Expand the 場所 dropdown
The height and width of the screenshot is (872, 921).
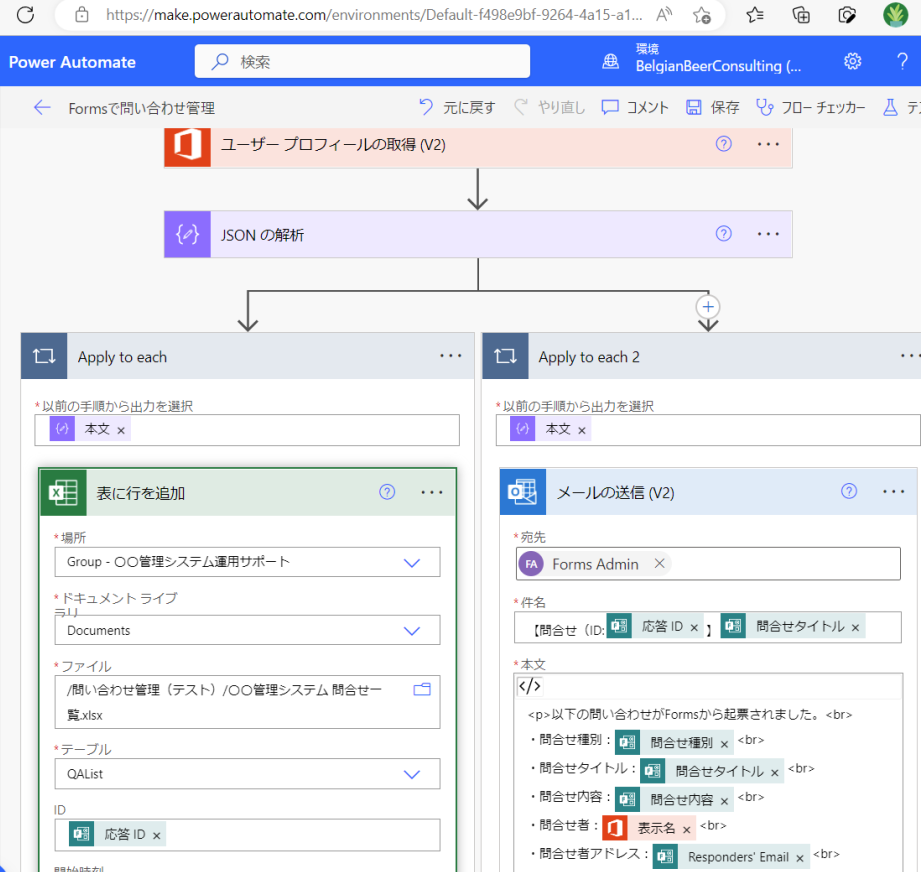coord(412,562)
